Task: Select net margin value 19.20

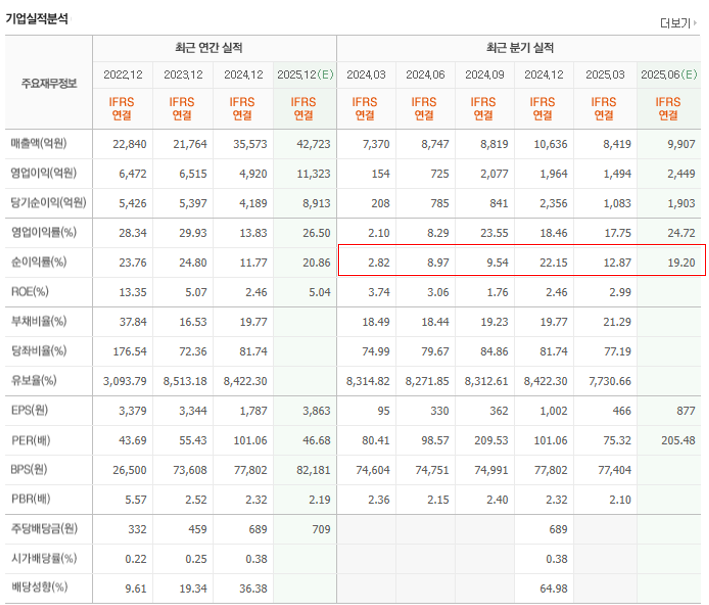Action: pyautogui.click(x=681, y=263)
